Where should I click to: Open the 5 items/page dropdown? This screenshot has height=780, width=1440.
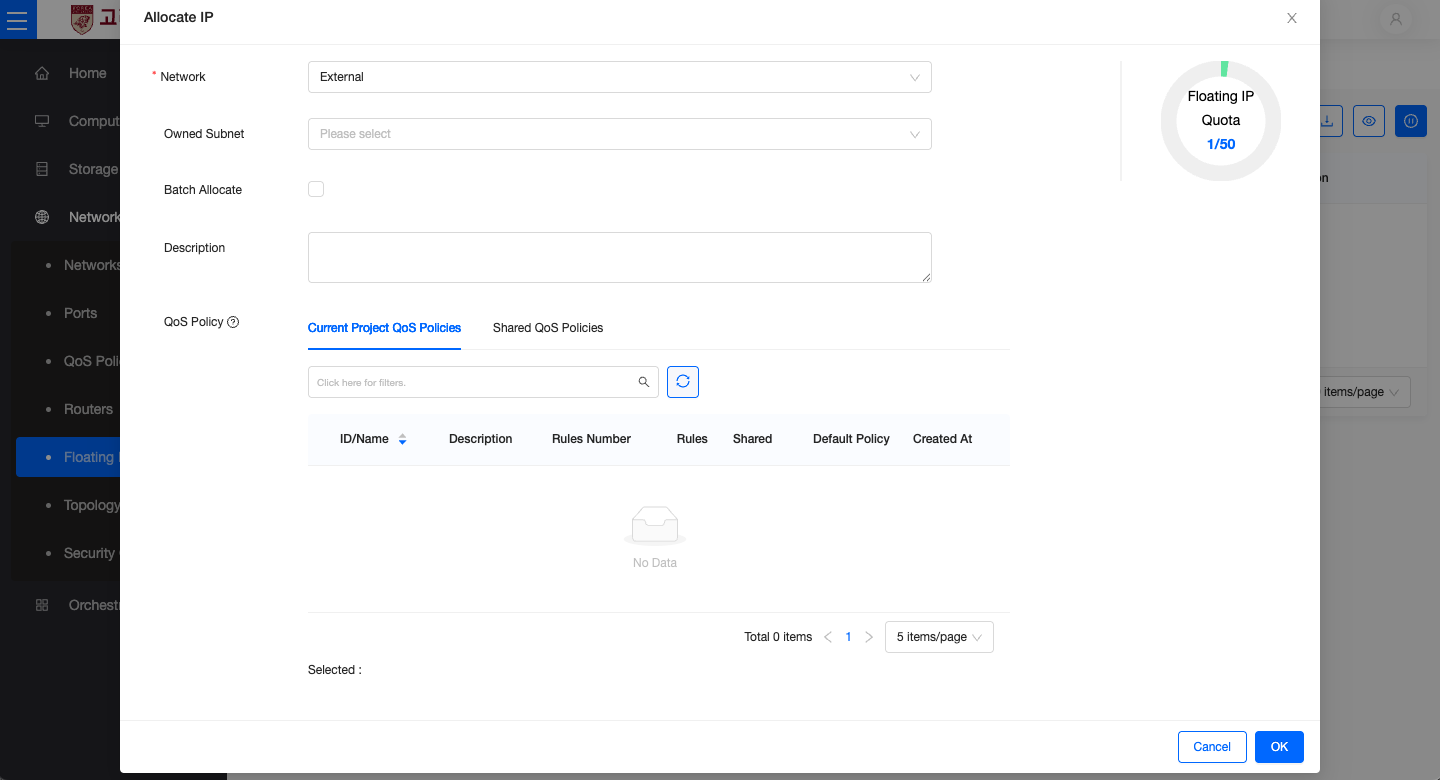click(x=939, y=637)
